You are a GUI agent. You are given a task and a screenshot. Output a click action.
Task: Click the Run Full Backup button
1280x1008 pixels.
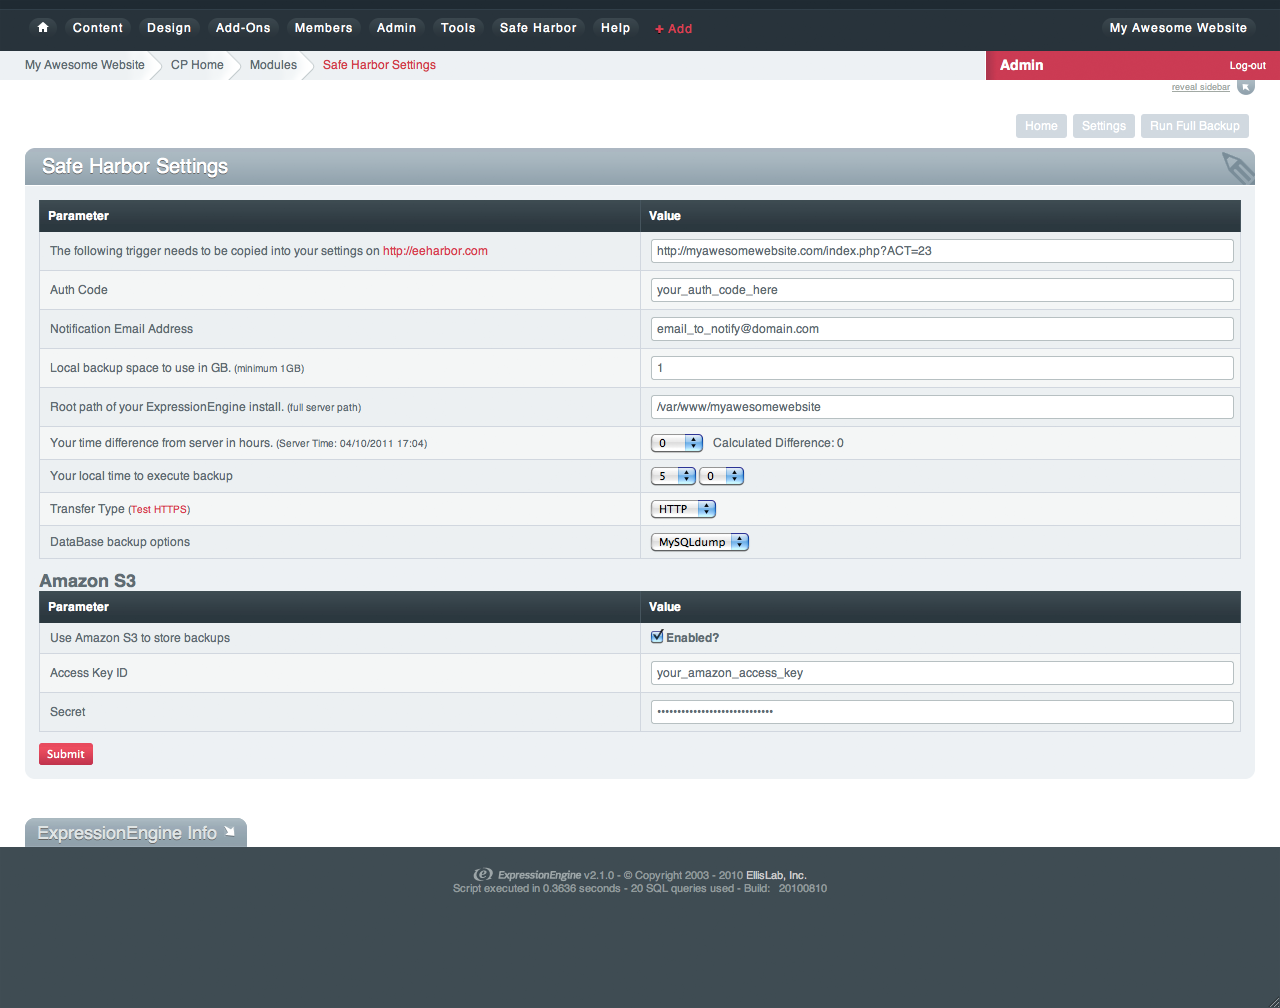1194,126
